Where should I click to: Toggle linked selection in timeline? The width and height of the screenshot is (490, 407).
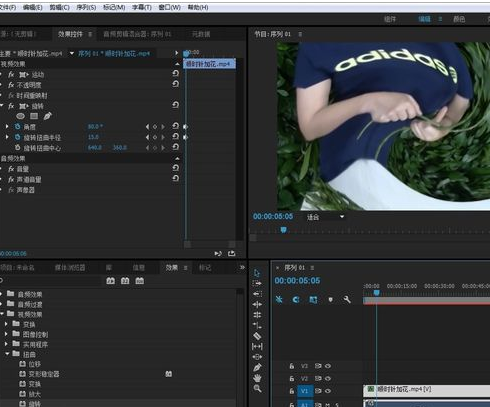pos(313,299)
